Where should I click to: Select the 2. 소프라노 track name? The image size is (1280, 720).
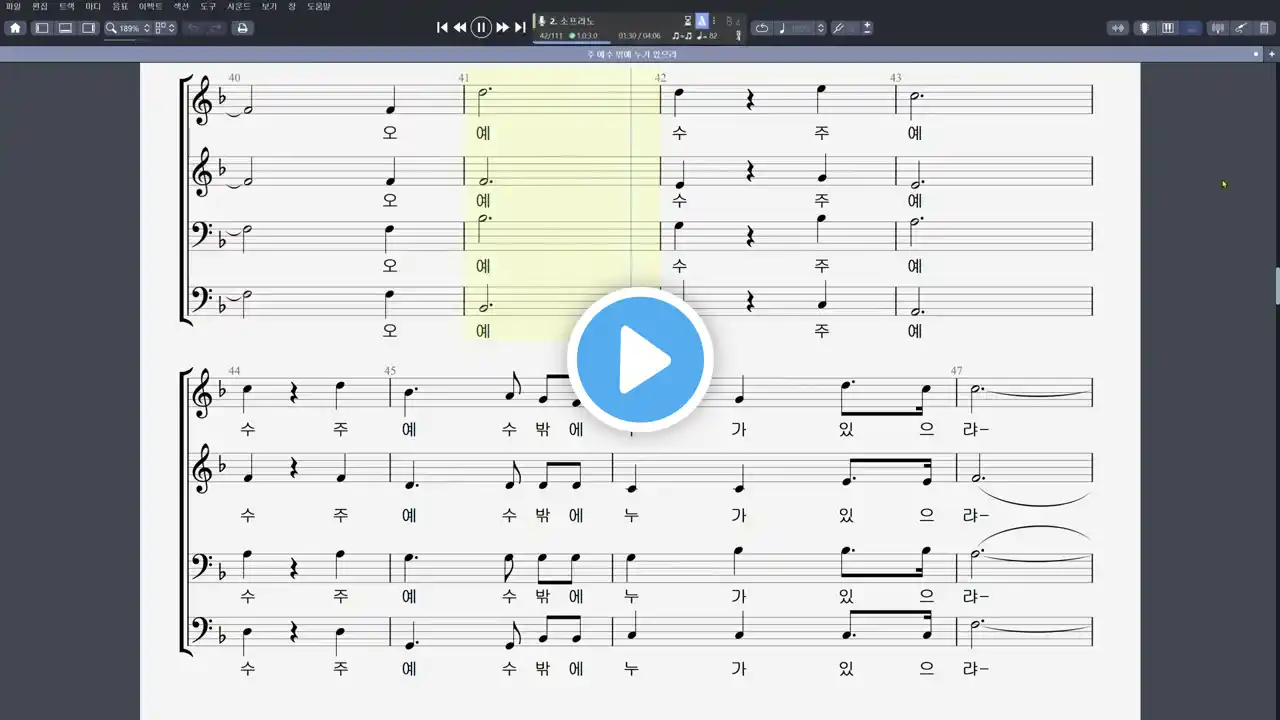coord(571,21)
